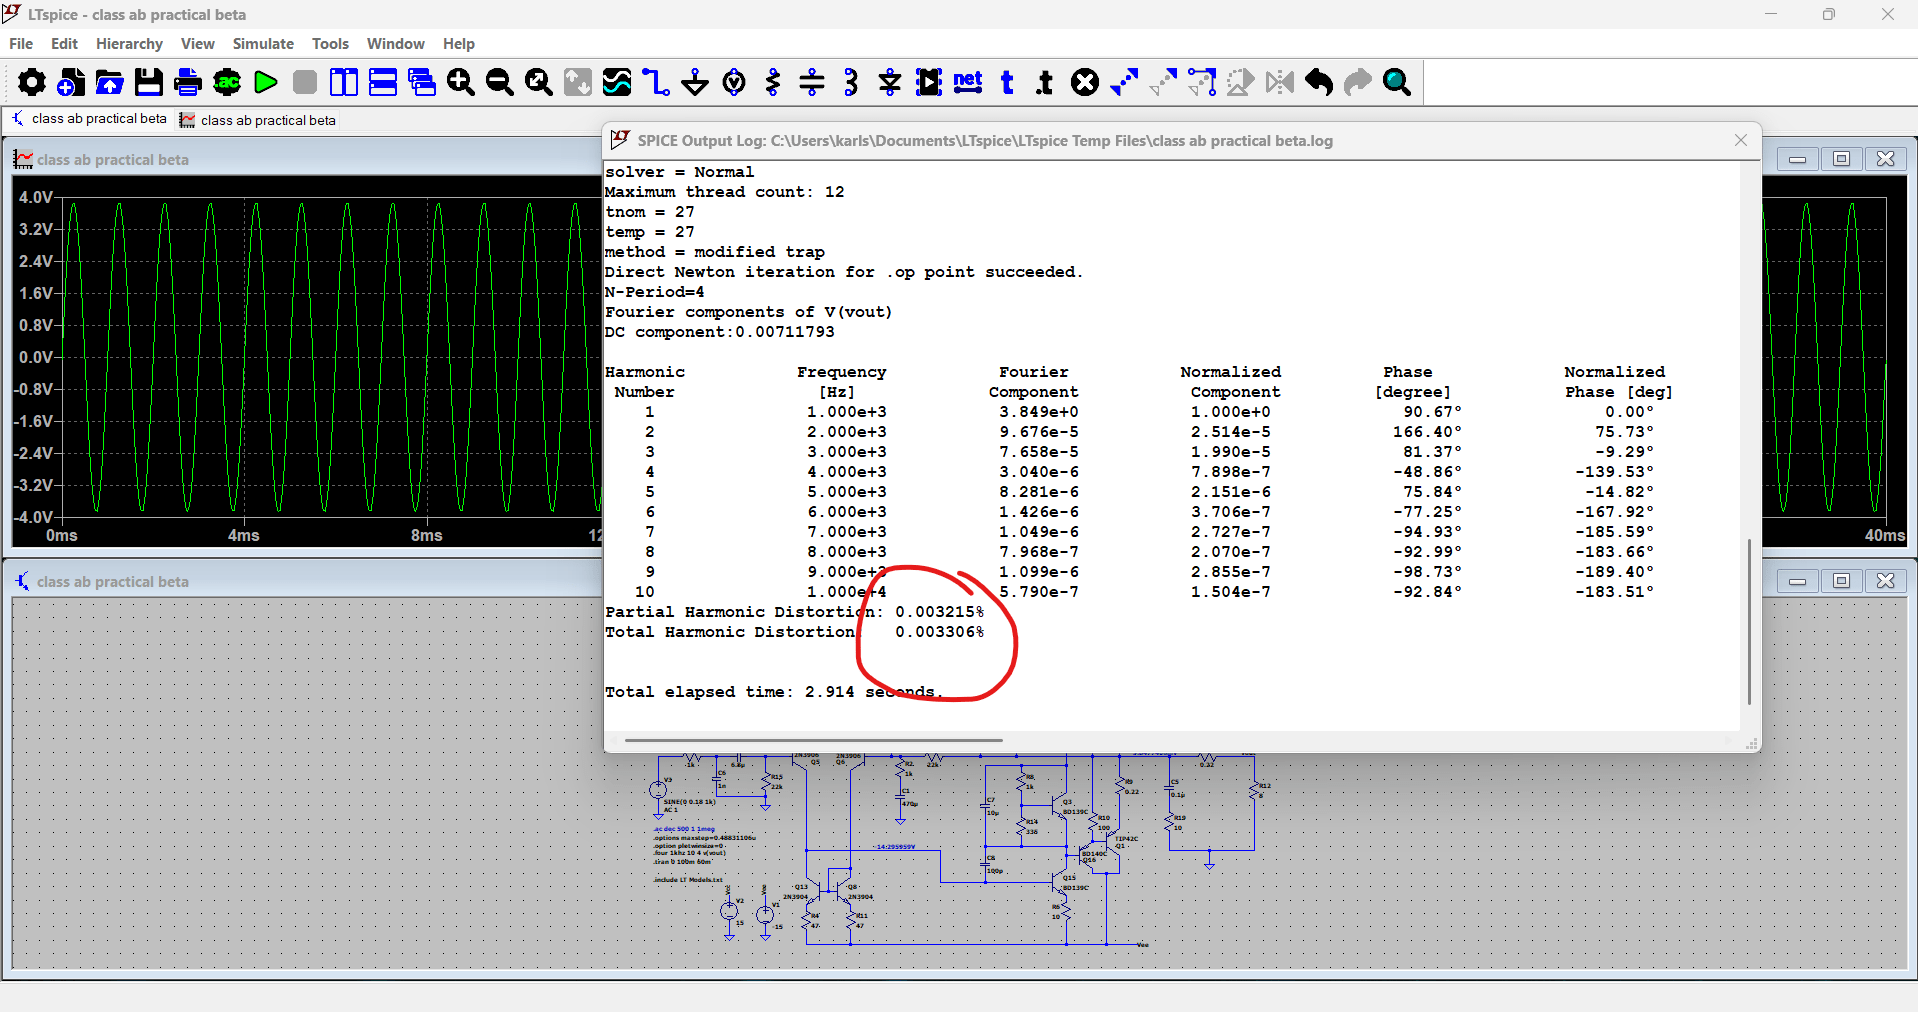This screenshot has height=1012, width=1918.
Task: Click the Total elapsed time line
Action: click(x=774, y=692)
